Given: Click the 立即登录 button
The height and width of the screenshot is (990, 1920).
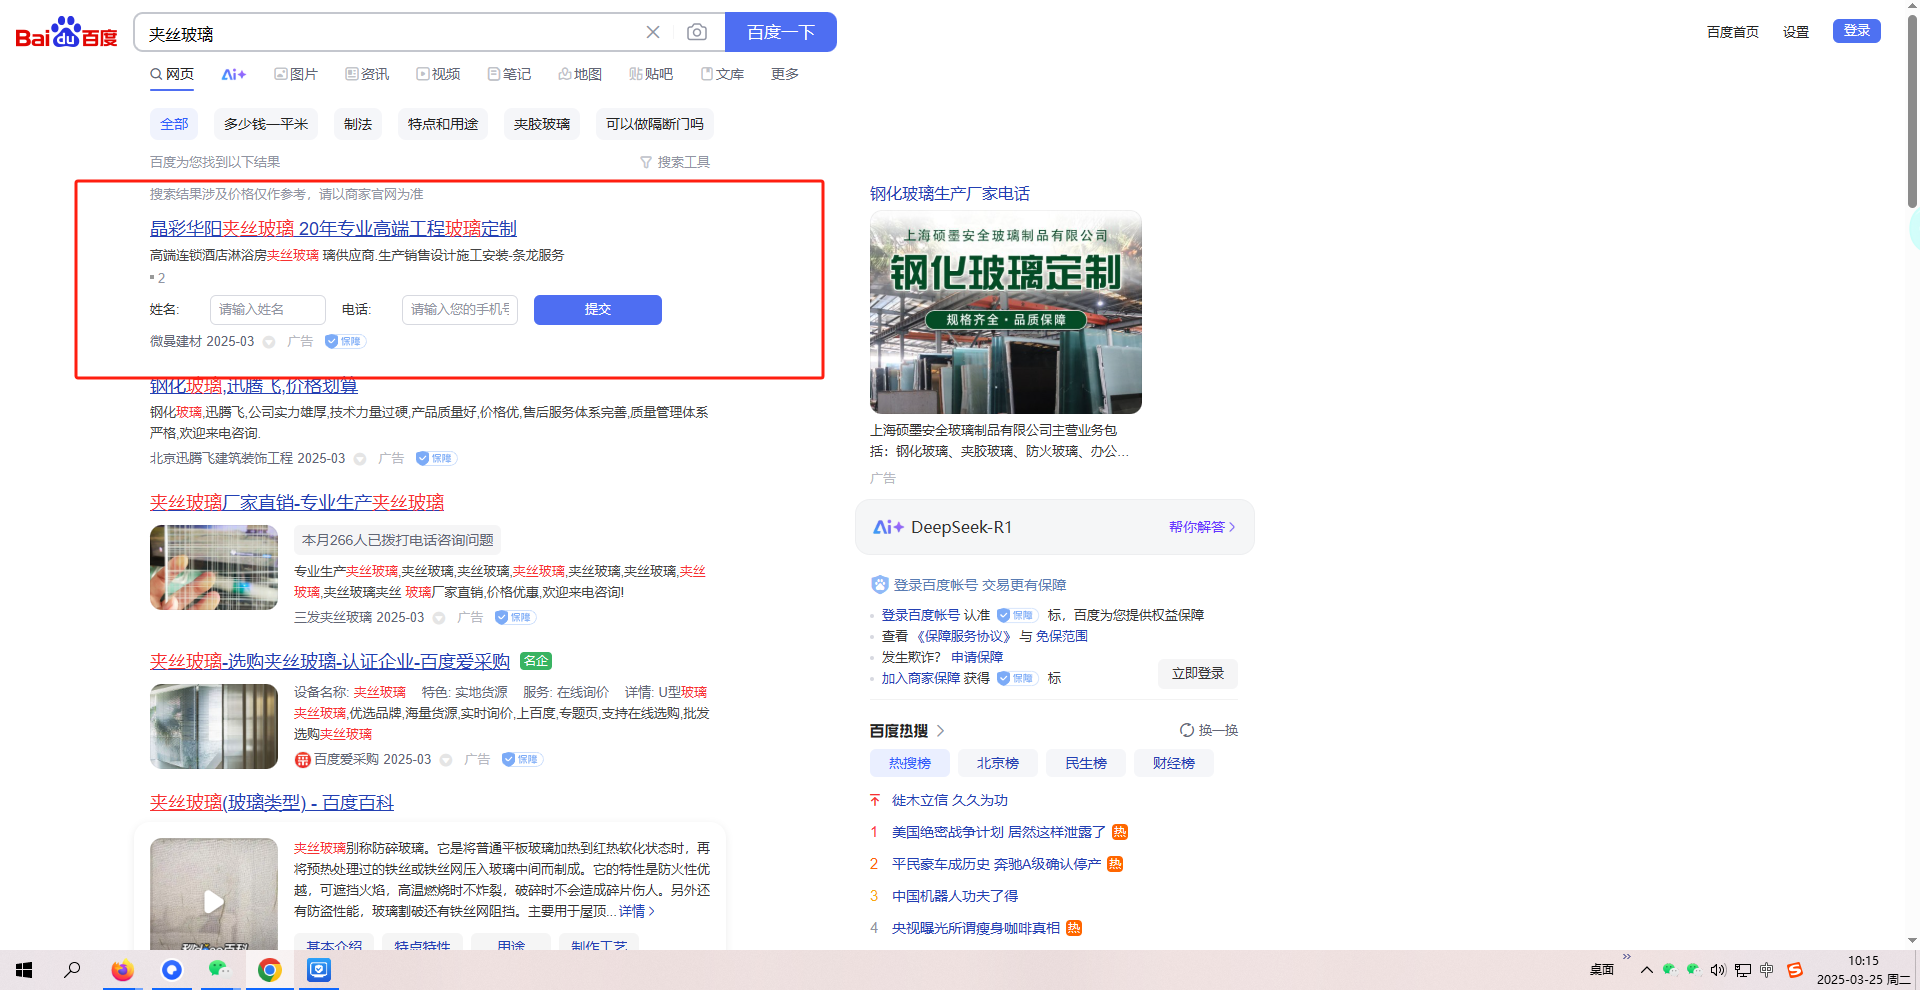Looking at the screenshot, I should pos(1198,674).
